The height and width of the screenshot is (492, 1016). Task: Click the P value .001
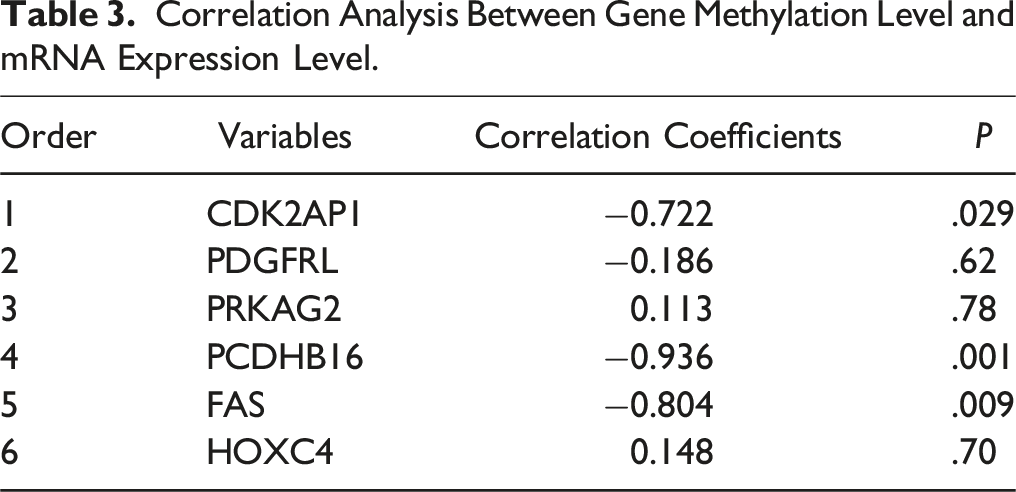click(979, 357)
